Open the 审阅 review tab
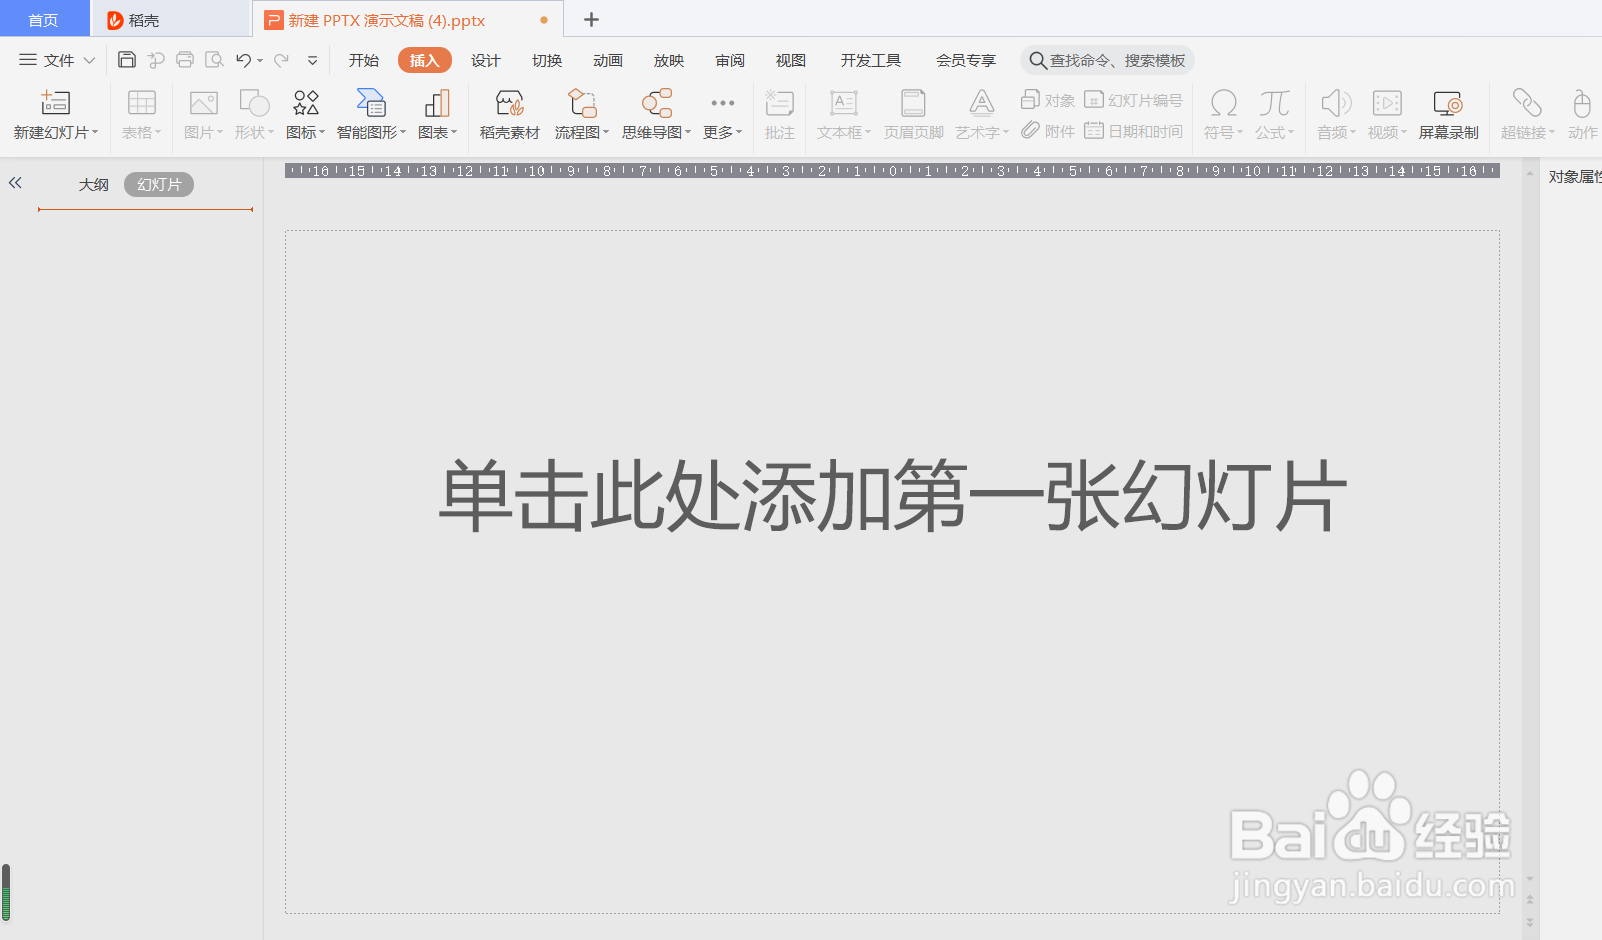1602x940 pixels. 730,60
